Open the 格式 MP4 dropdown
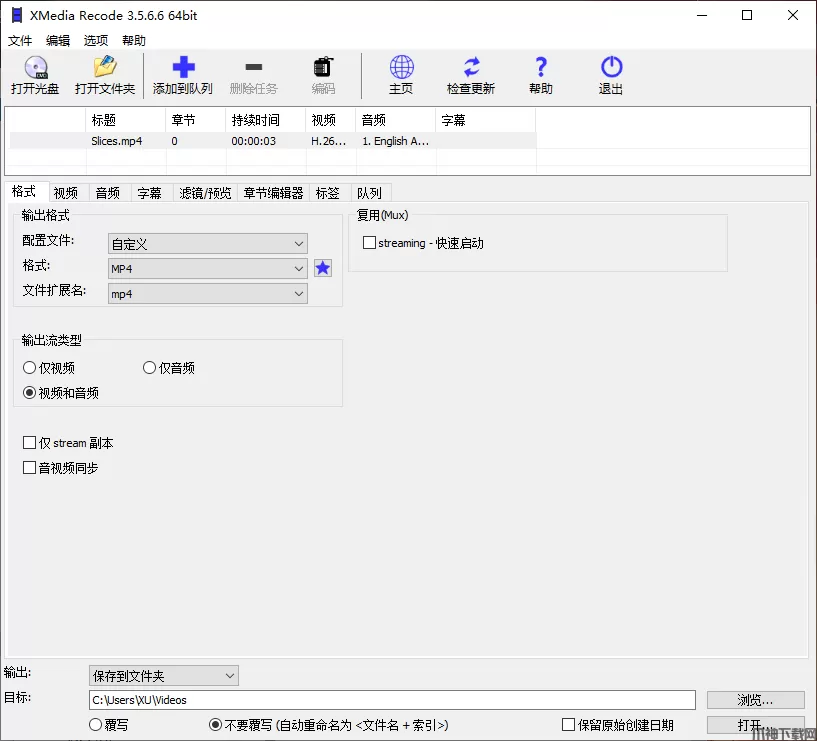The height and width of the screenshot is (741, 817). coord(207,269)
